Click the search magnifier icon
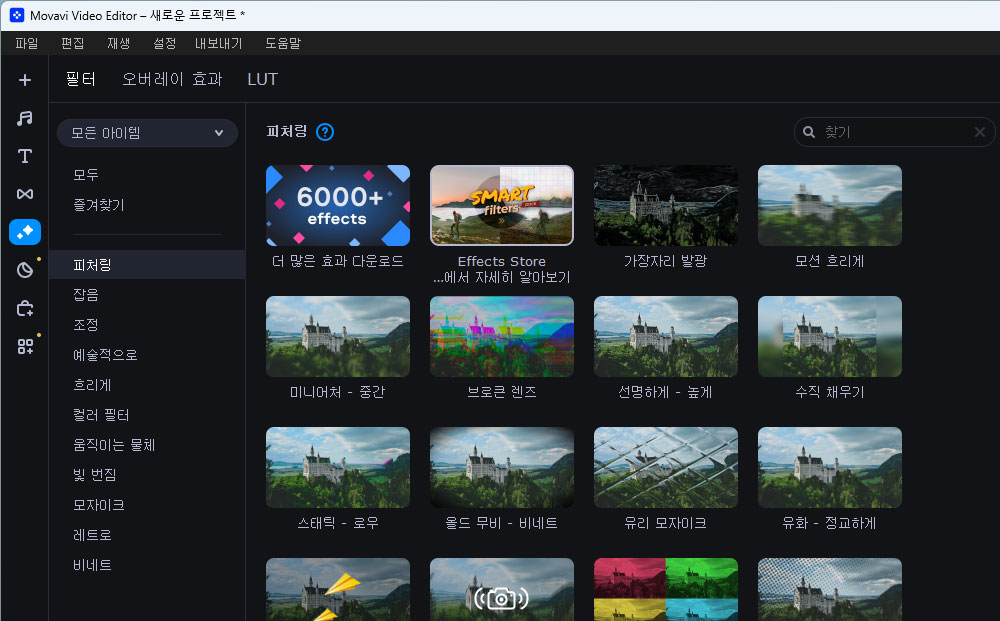The height and width of the screenshot is (621, 1000). [x=809, y=132]
